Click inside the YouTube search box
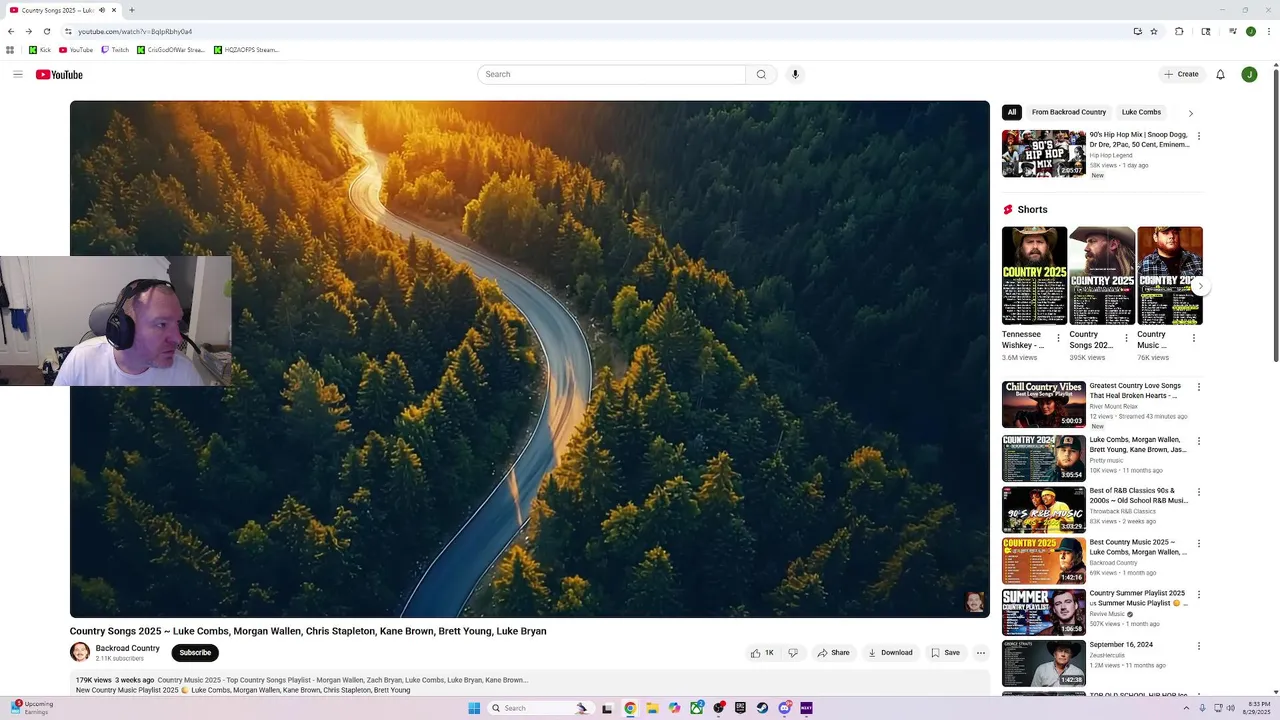Screen dimensions: 1280x720 coord(611,74)
